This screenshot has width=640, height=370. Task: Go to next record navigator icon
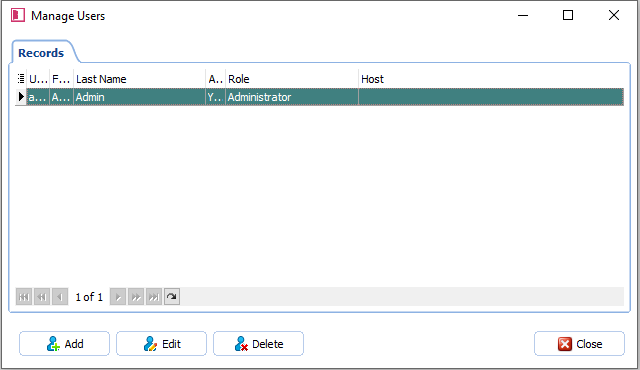point(118,297)
